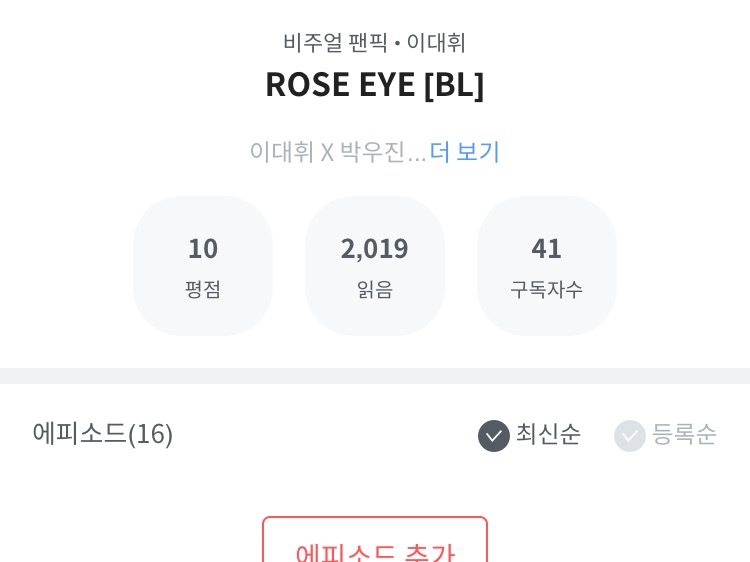Tap the 2,019 read count
The width and height of the screenshot is (750, 562).
tap(375, 248)
